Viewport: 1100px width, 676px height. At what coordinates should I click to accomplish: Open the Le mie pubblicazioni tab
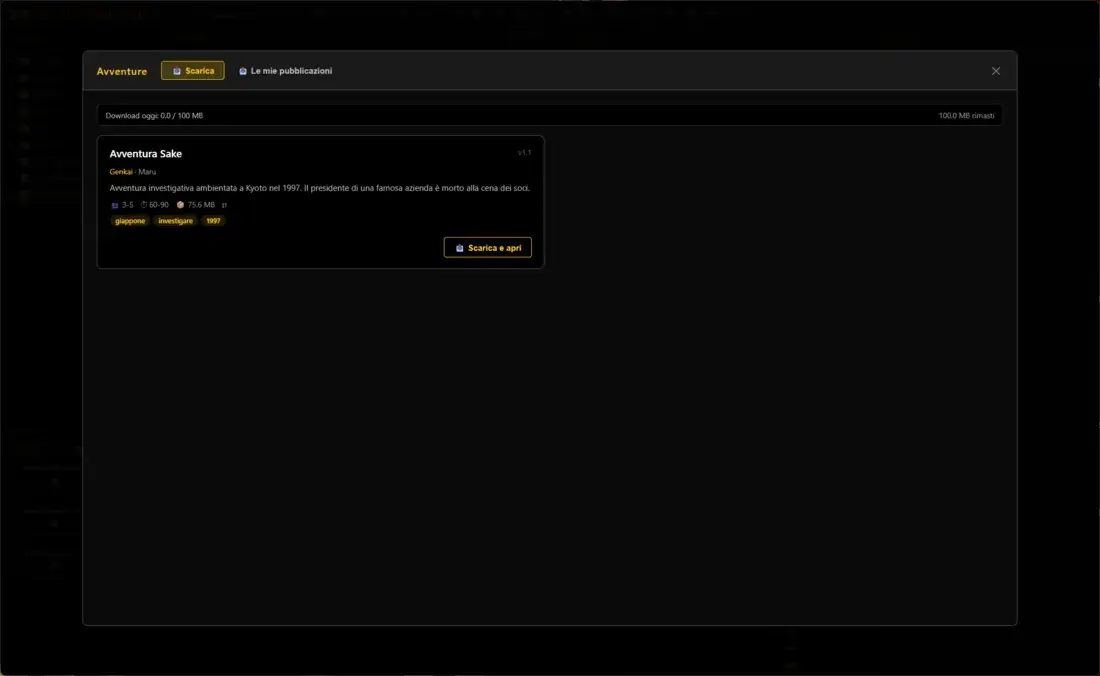coord(285,71)
